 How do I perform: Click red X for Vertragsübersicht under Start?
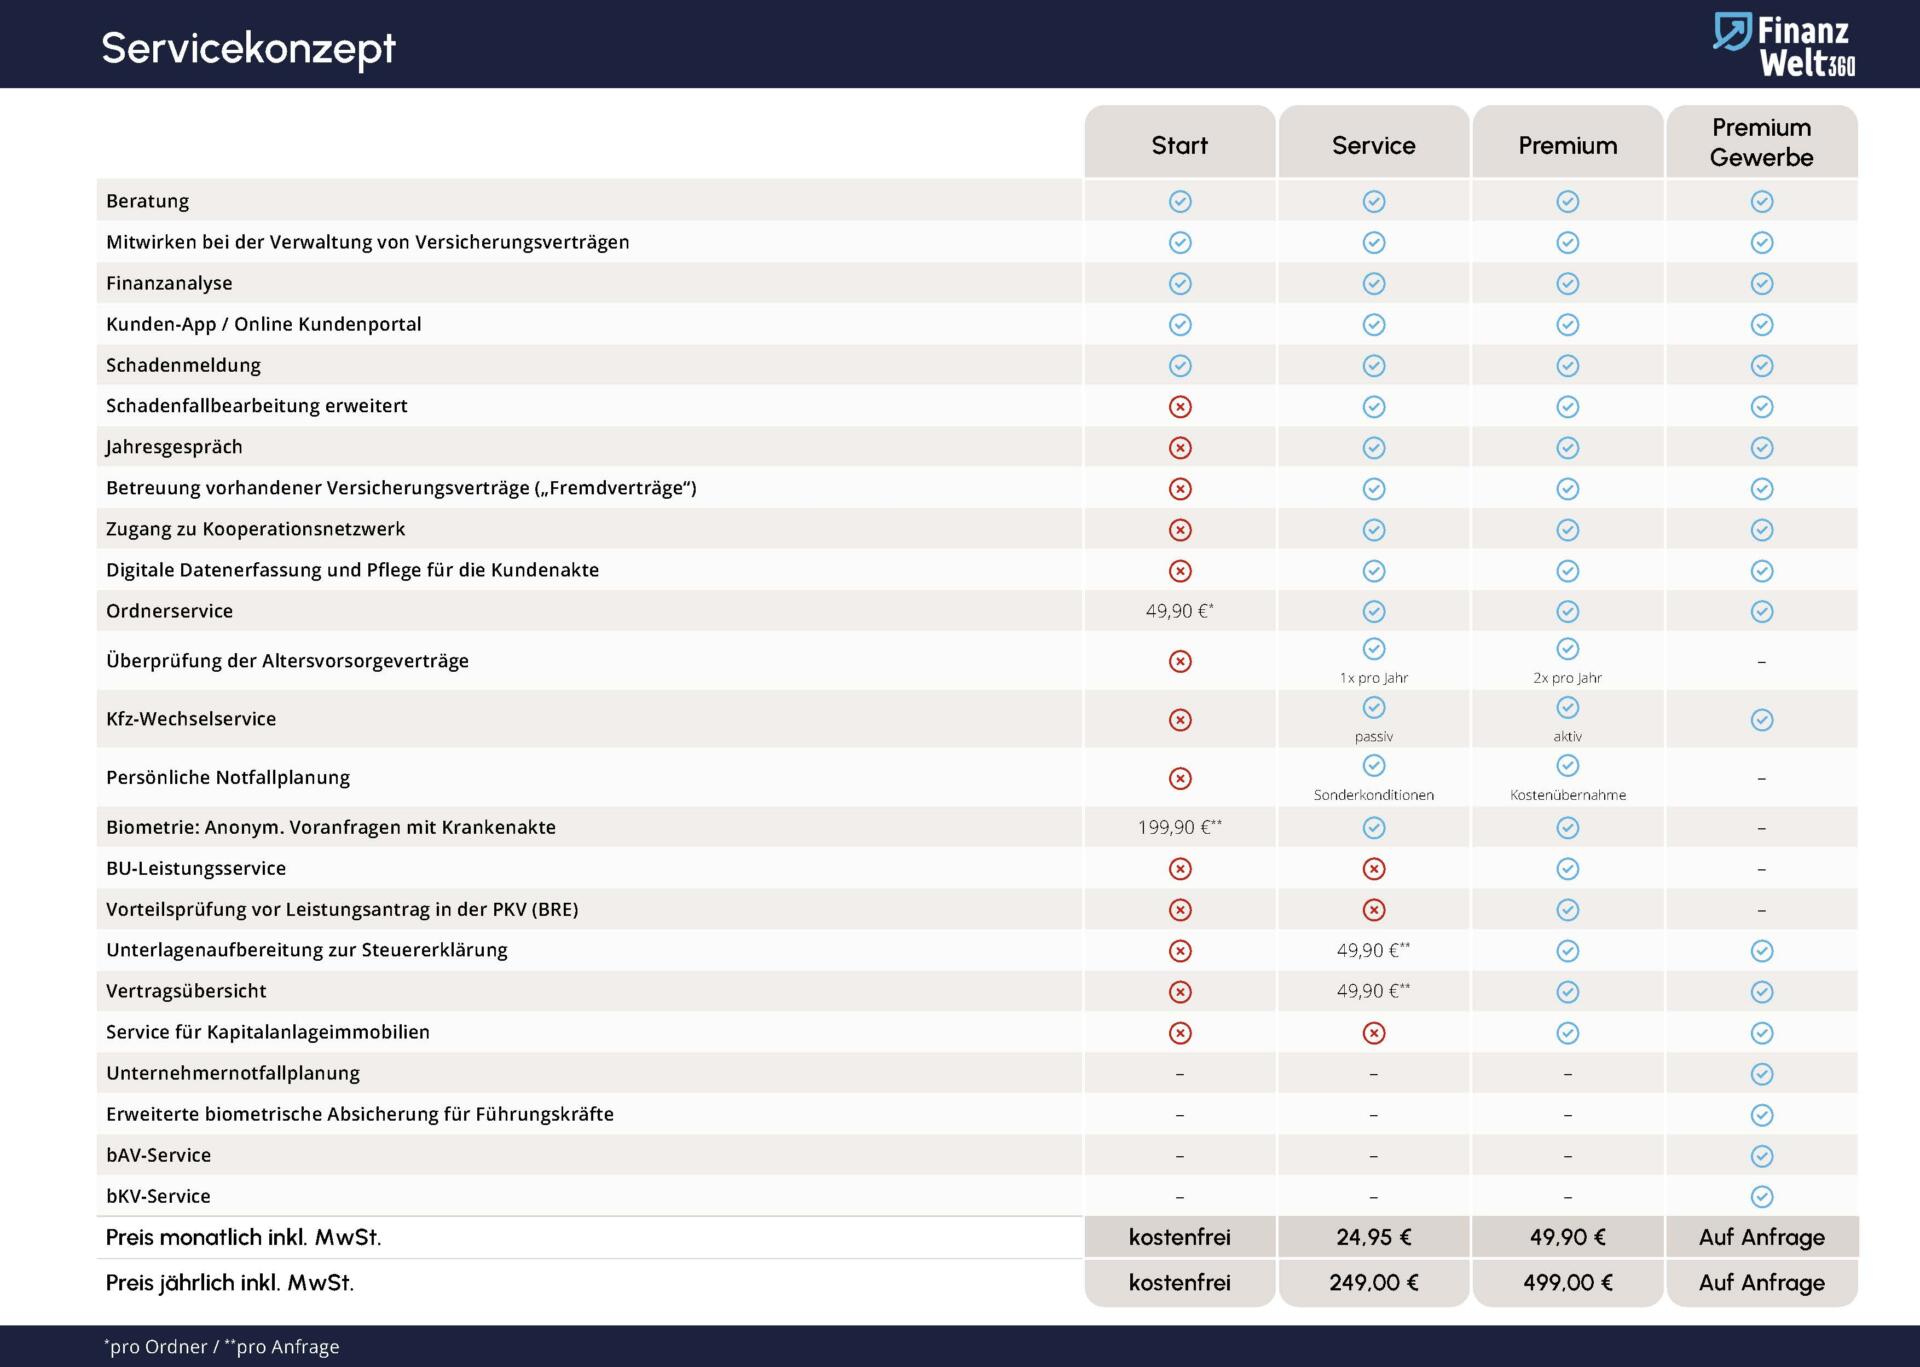click(x=1180, y=992)
